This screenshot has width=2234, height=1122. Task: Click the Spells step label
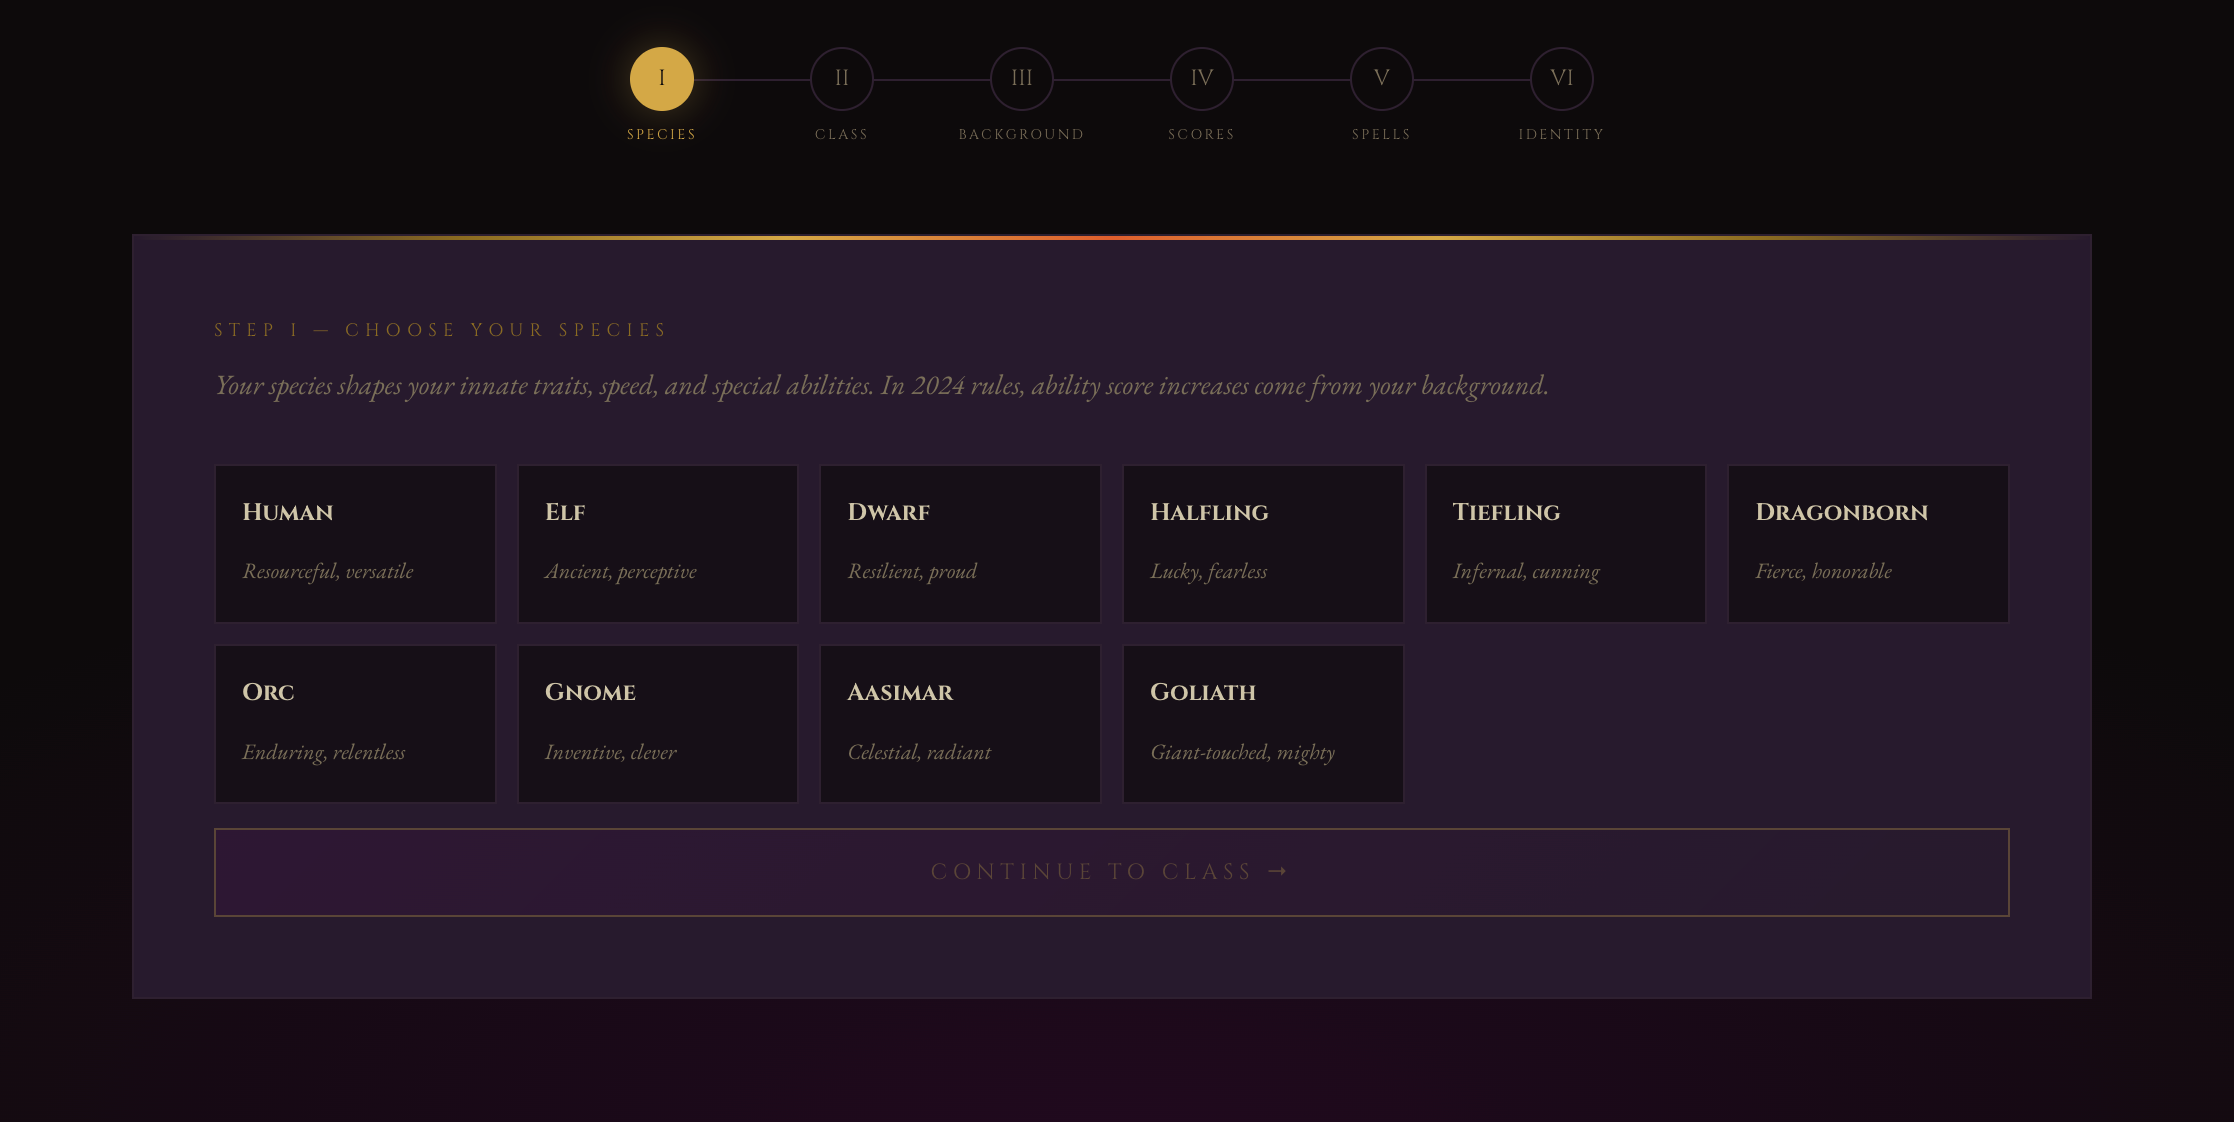point(1381,134)
